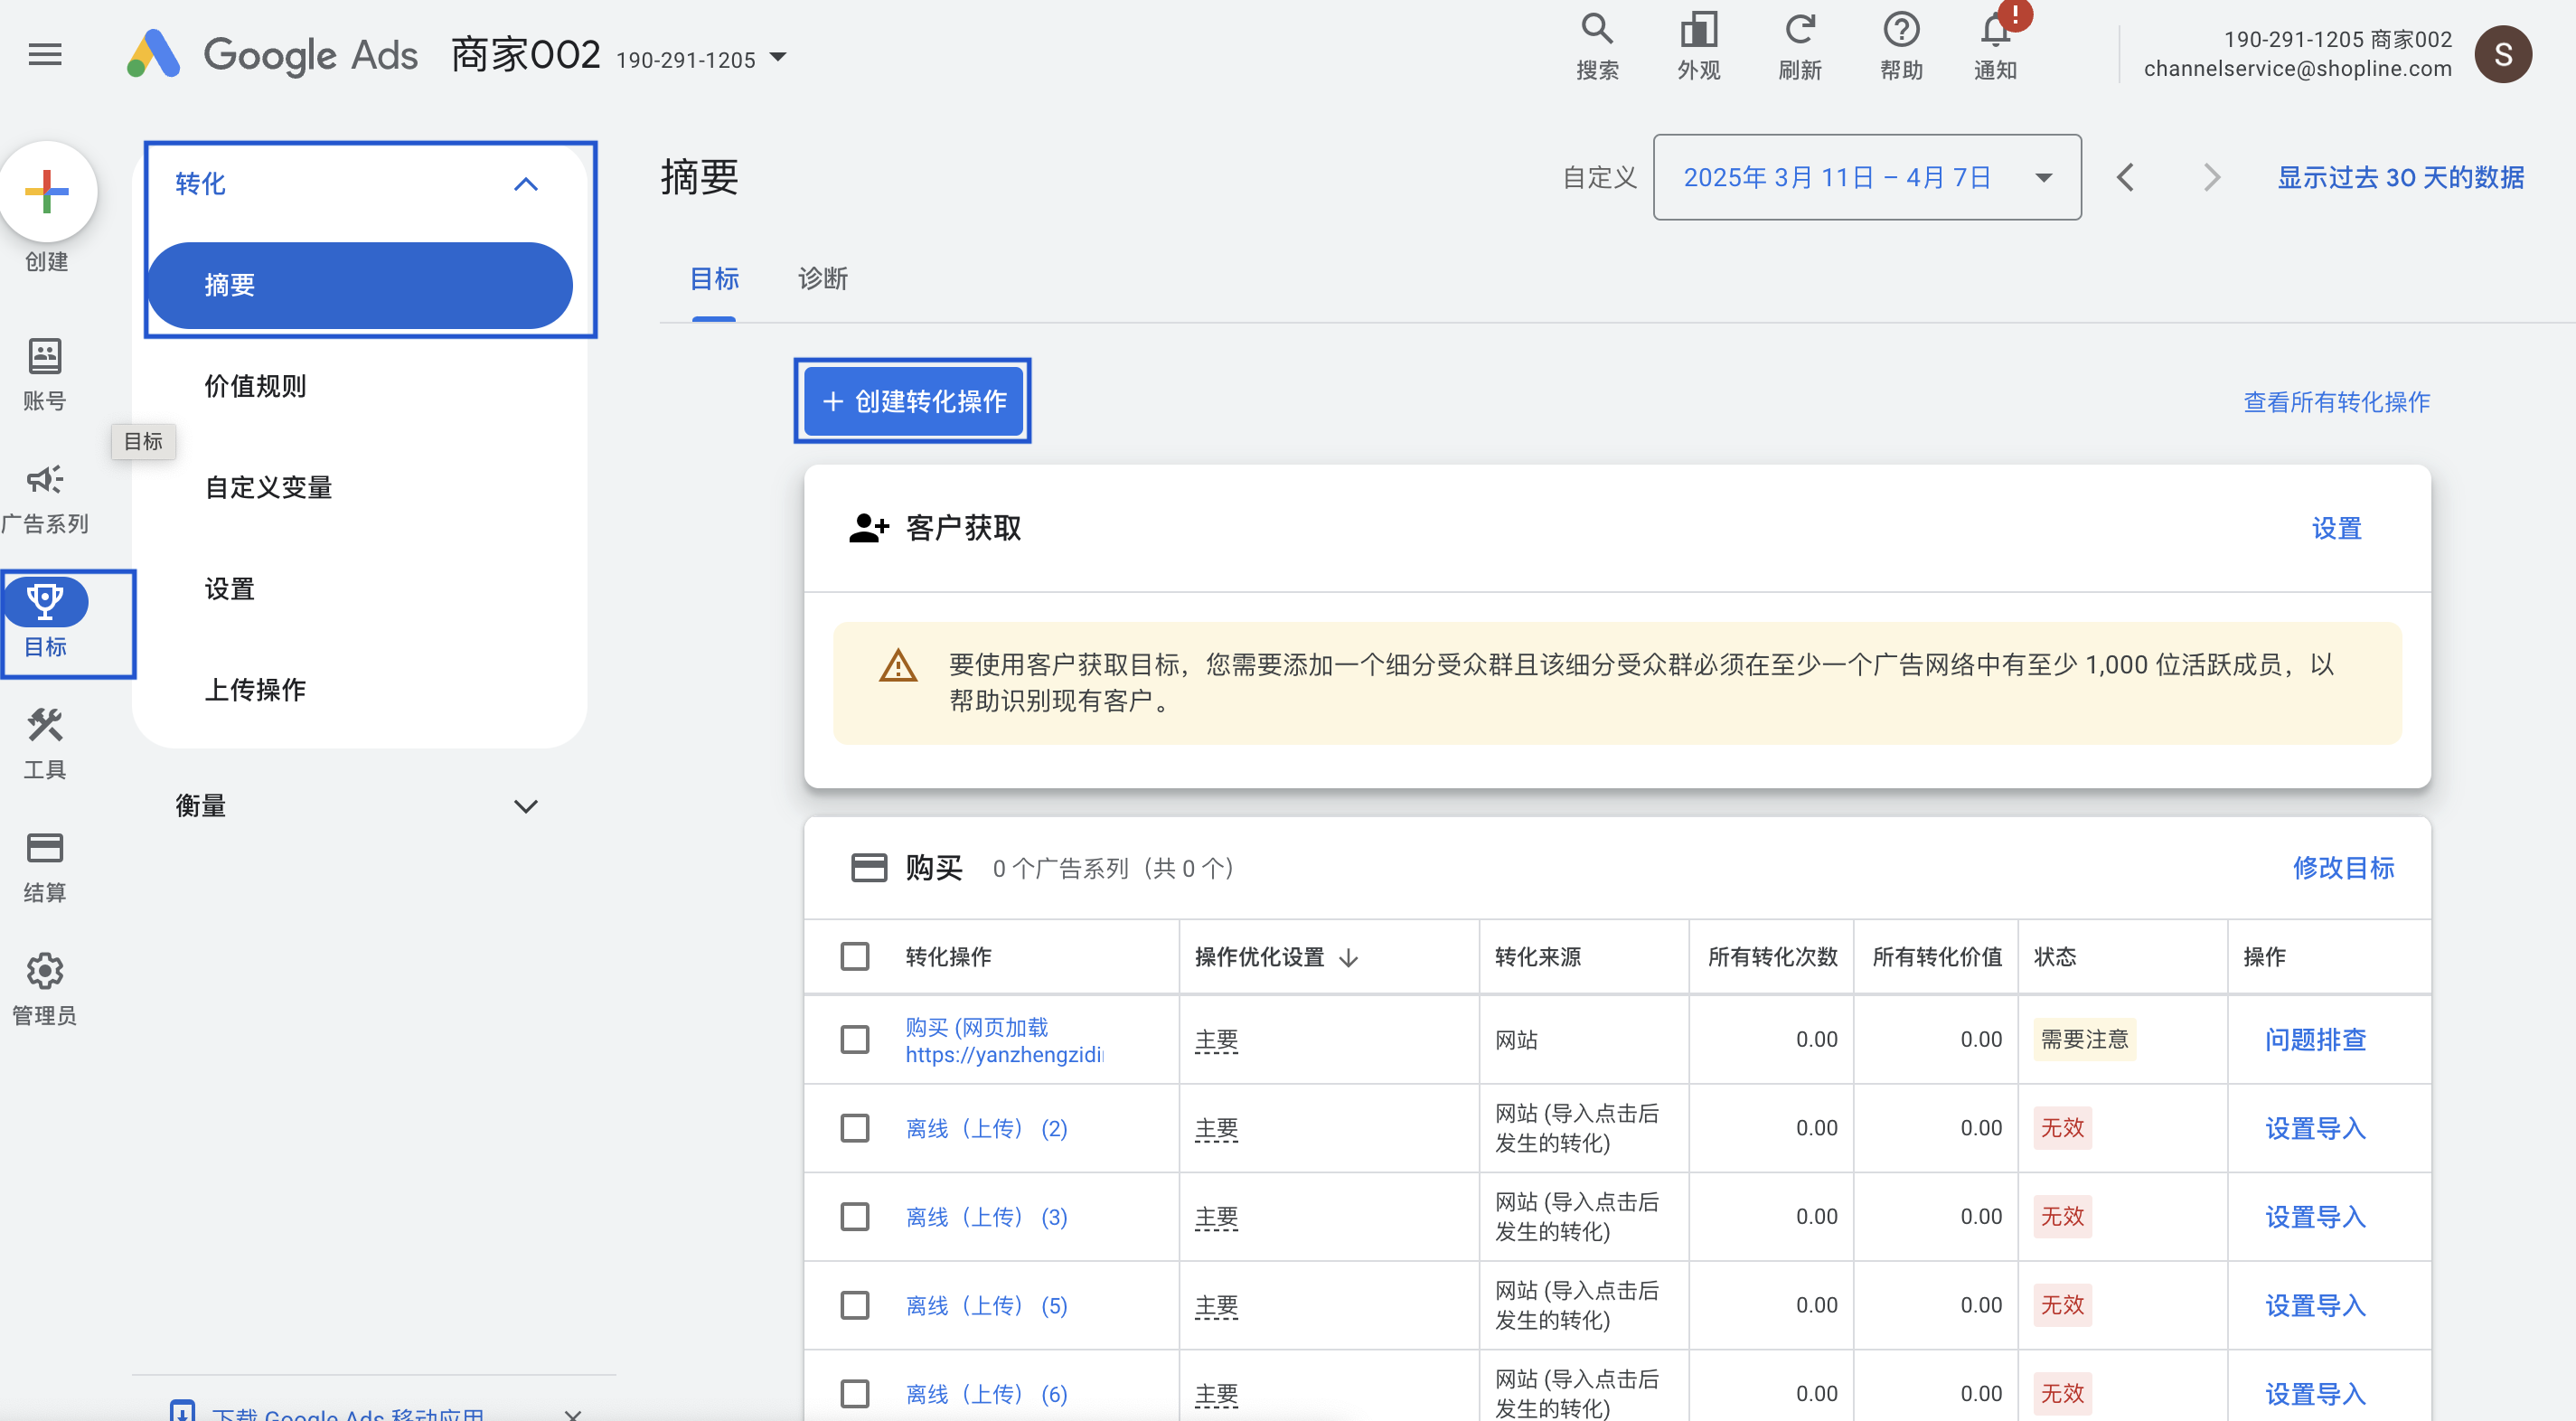The image size is (2576, 1421).
Task: Click 无效 status in 离线（上传）(2) row
Action: pos(2062,1128)
